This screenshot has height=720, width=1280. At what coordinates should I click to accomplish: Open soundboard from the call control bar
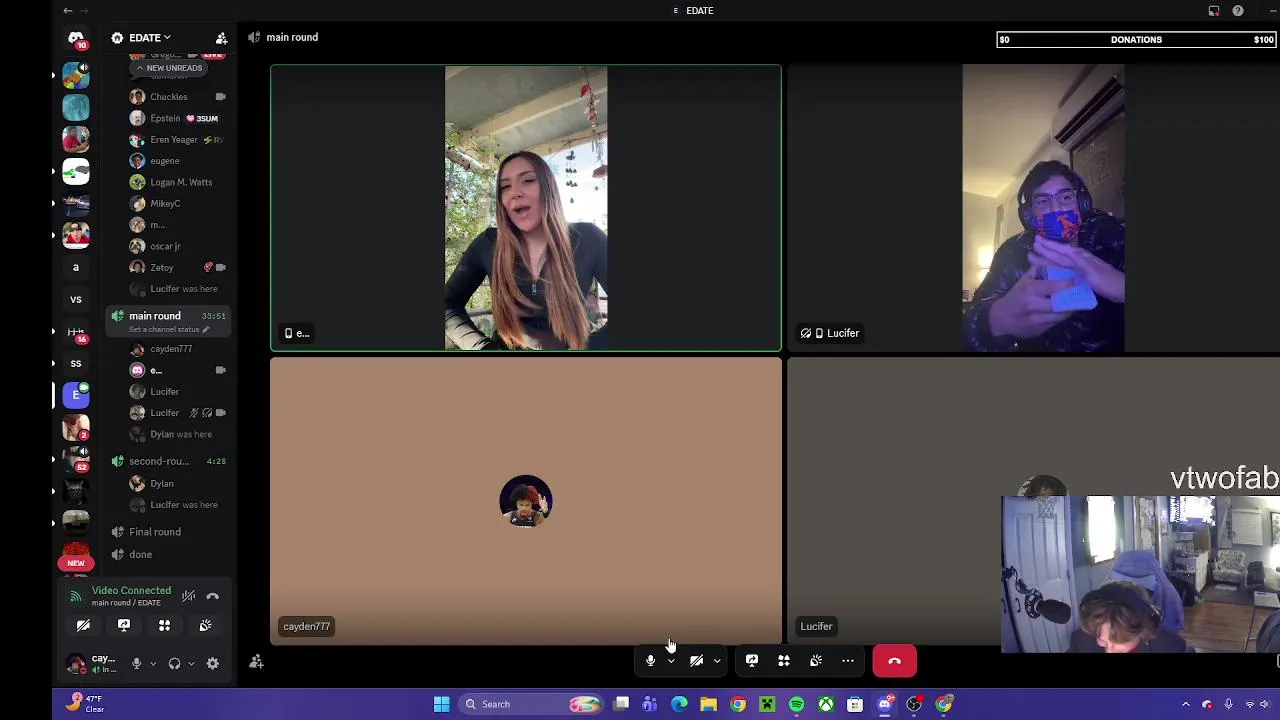pyautogui.click(x=816, y=661)
